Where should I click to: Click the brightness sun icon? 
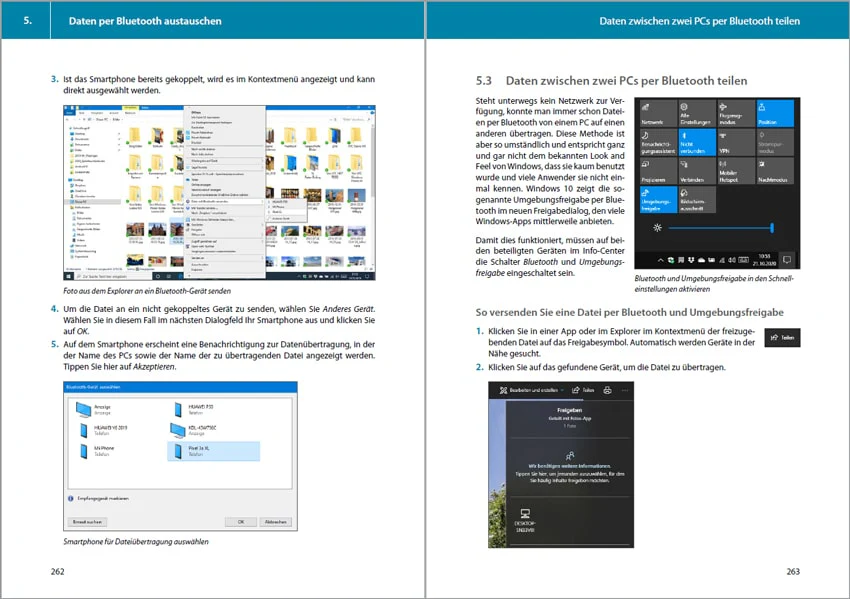point(657,228)
